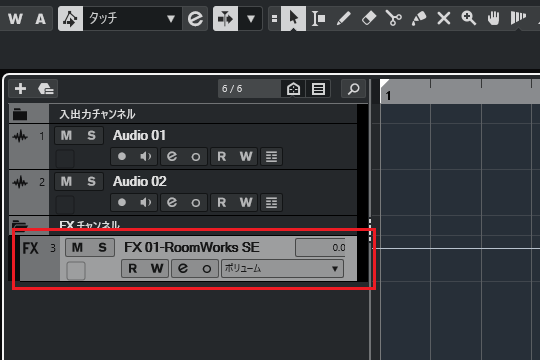Click Audio 01 color square
The height and width of the screenshot is (360, 540).
pos(65,158)
